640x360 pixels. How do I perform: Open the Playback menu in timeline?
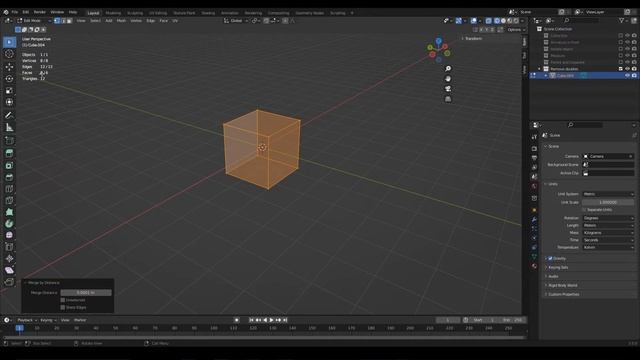pyautogui.click(x=27, y=320)
